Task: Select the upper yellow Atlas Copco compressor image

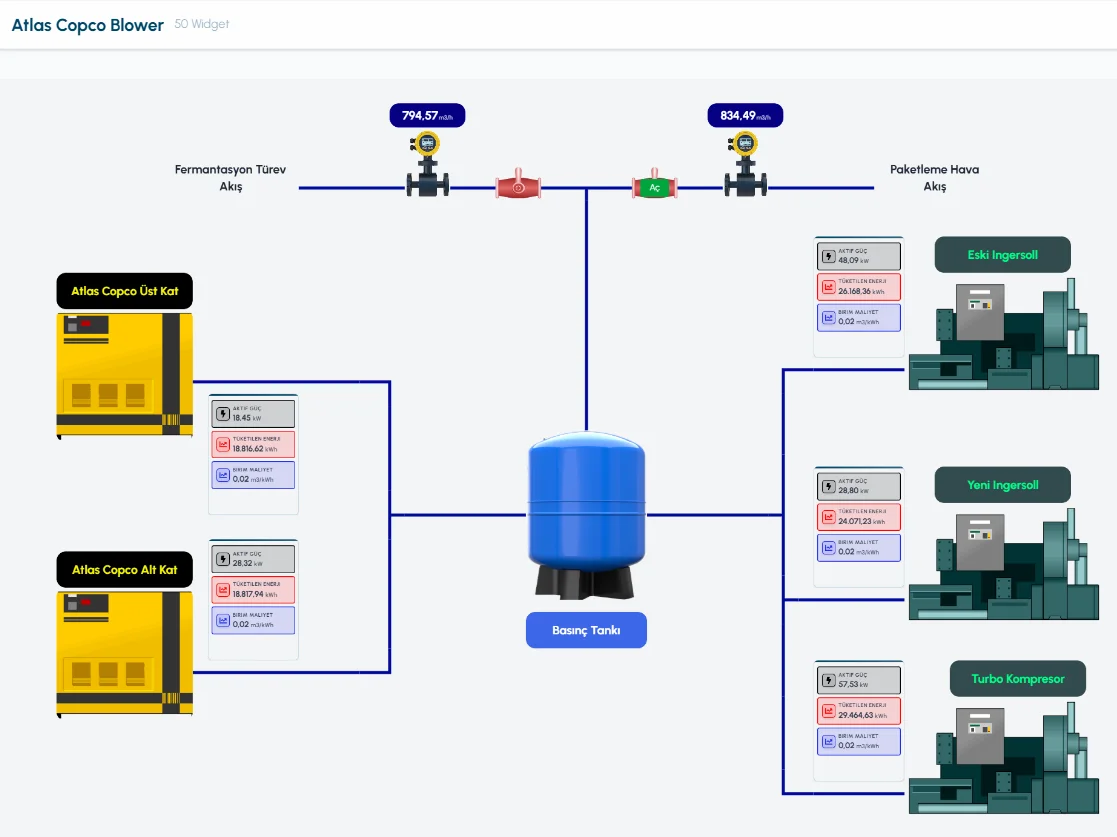Action: (125, 375)
